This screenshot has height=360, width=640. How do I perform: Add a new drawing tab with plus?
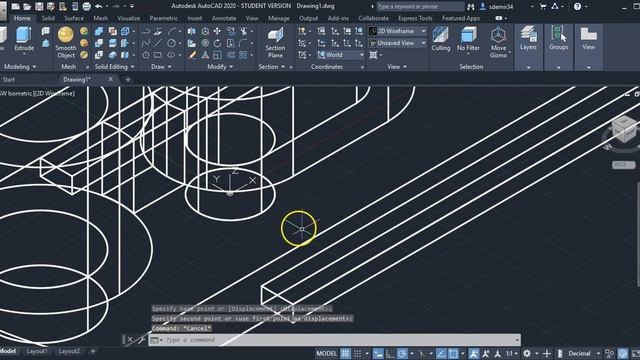tap(128, 80)
